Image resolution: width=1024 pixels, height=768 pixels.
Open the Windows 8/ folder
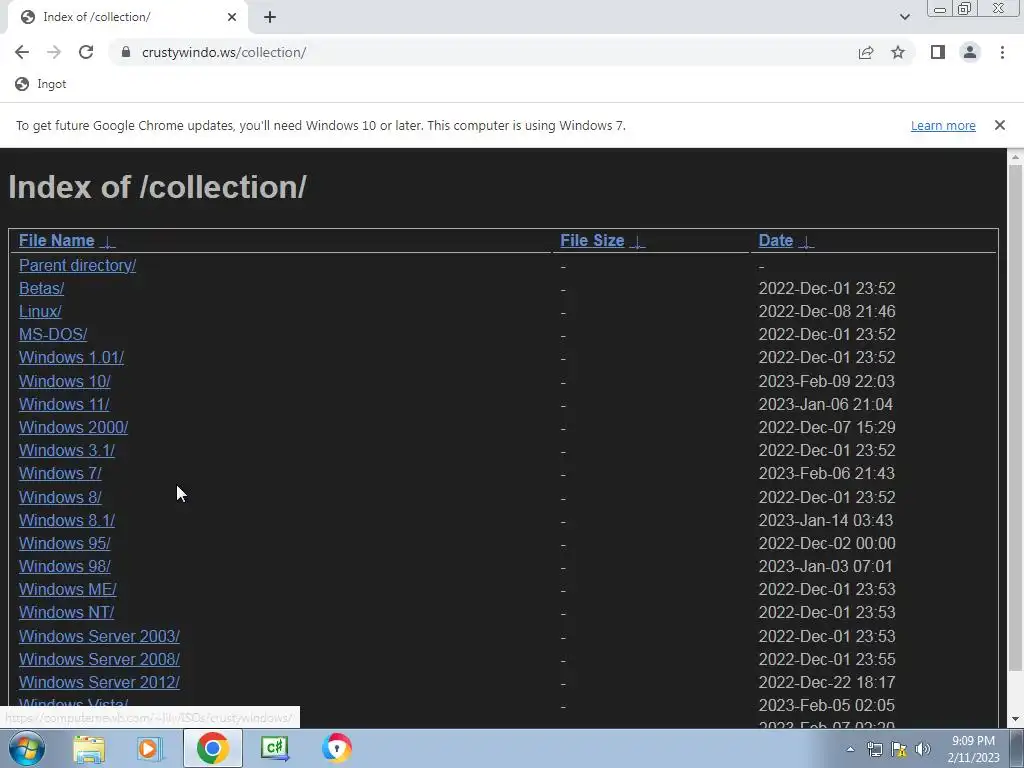(x=60, y=497)
